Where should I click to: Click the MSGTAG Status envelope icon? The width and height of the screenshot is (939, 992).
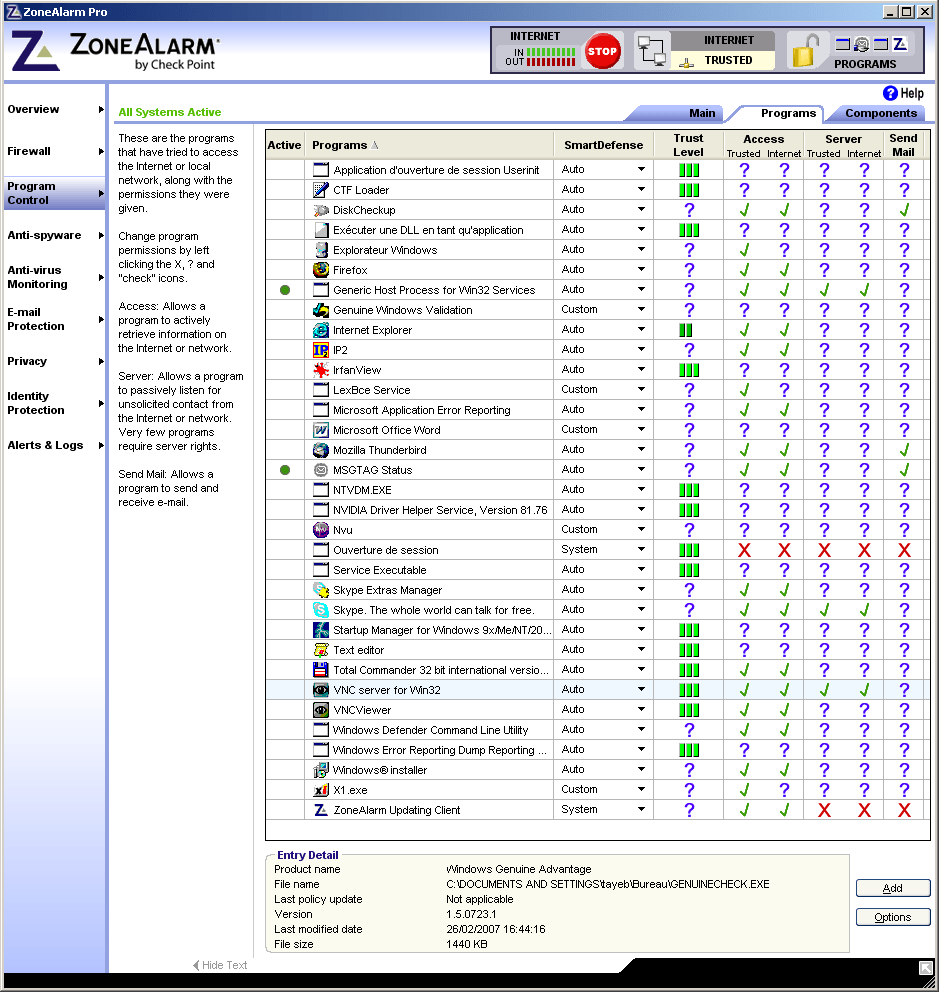[x=321, y=470]
